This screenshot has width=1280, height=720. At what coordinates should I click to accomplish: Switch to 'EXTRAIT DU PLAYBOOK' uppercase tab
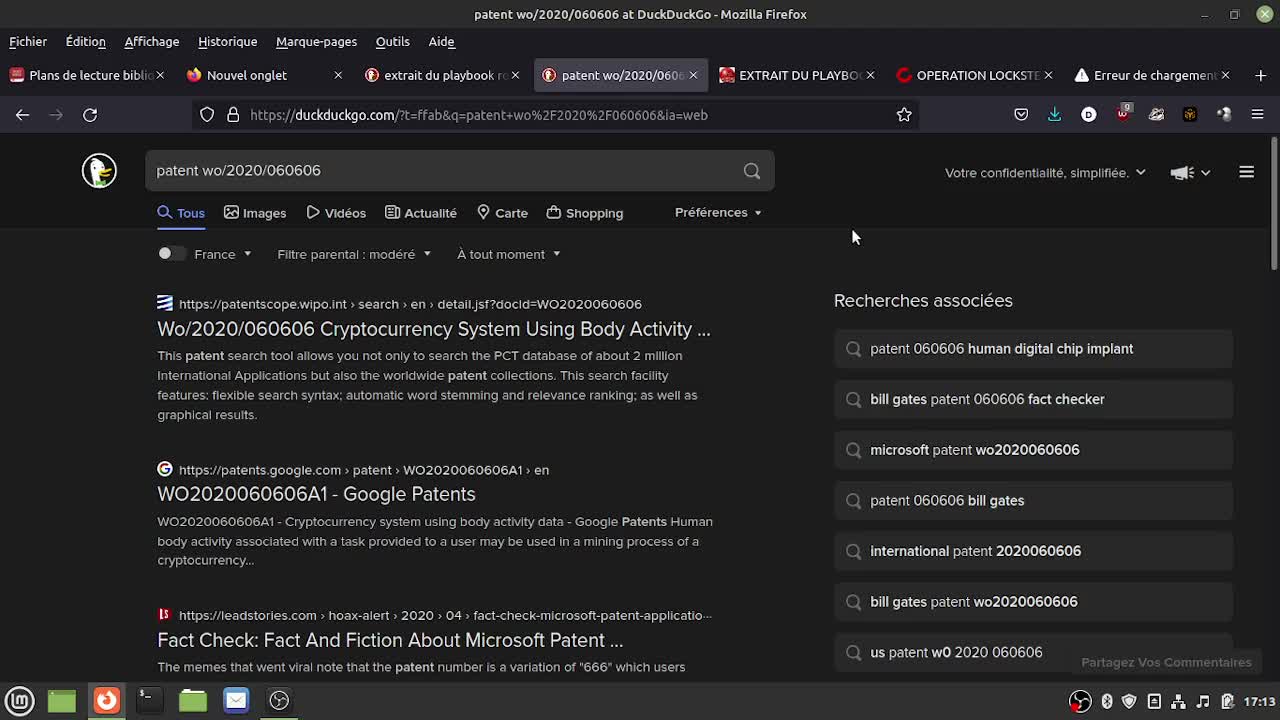(795, 75)
